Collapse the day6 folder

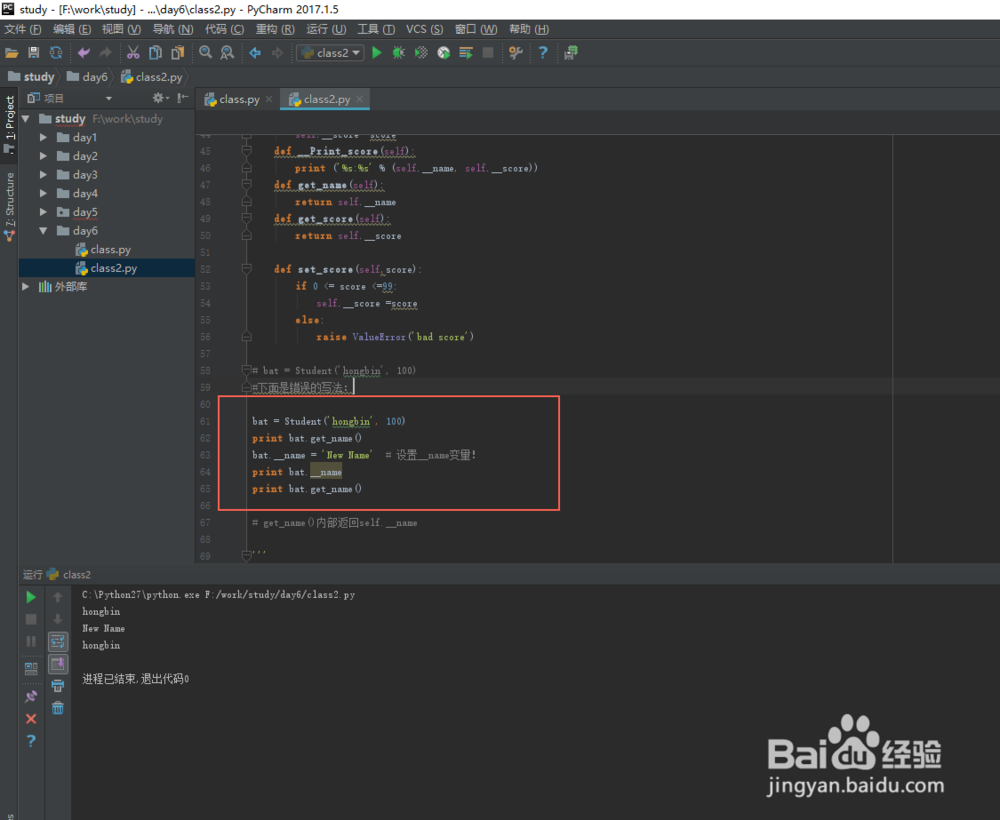pos(43,231)
